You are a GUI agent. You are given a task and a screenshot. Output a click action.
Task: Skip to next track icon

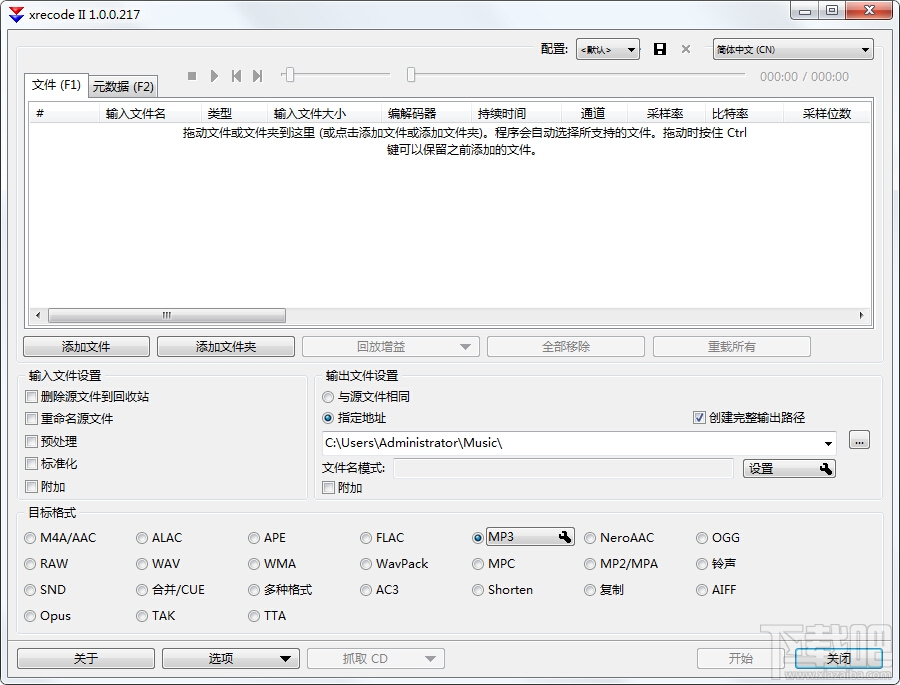258,75
